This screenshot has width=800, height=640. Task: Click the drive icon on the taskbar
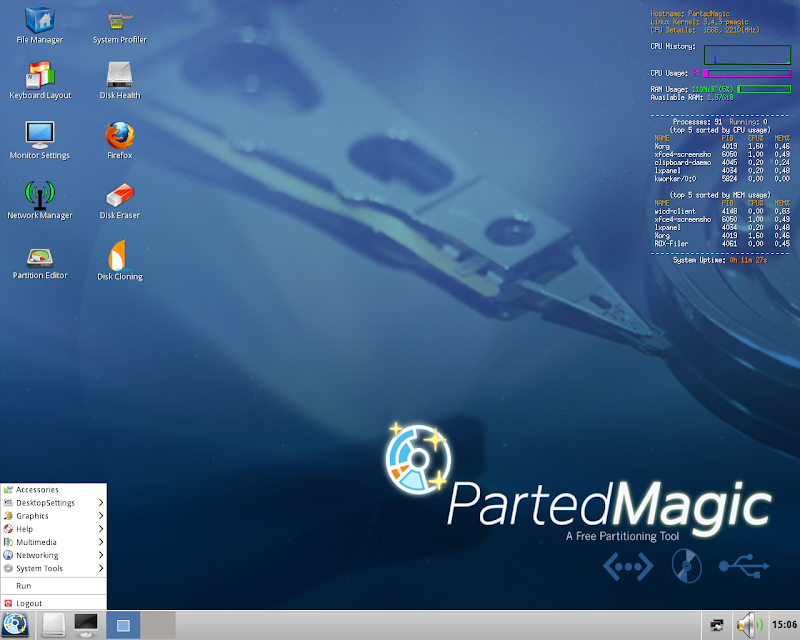click(53, 625)
